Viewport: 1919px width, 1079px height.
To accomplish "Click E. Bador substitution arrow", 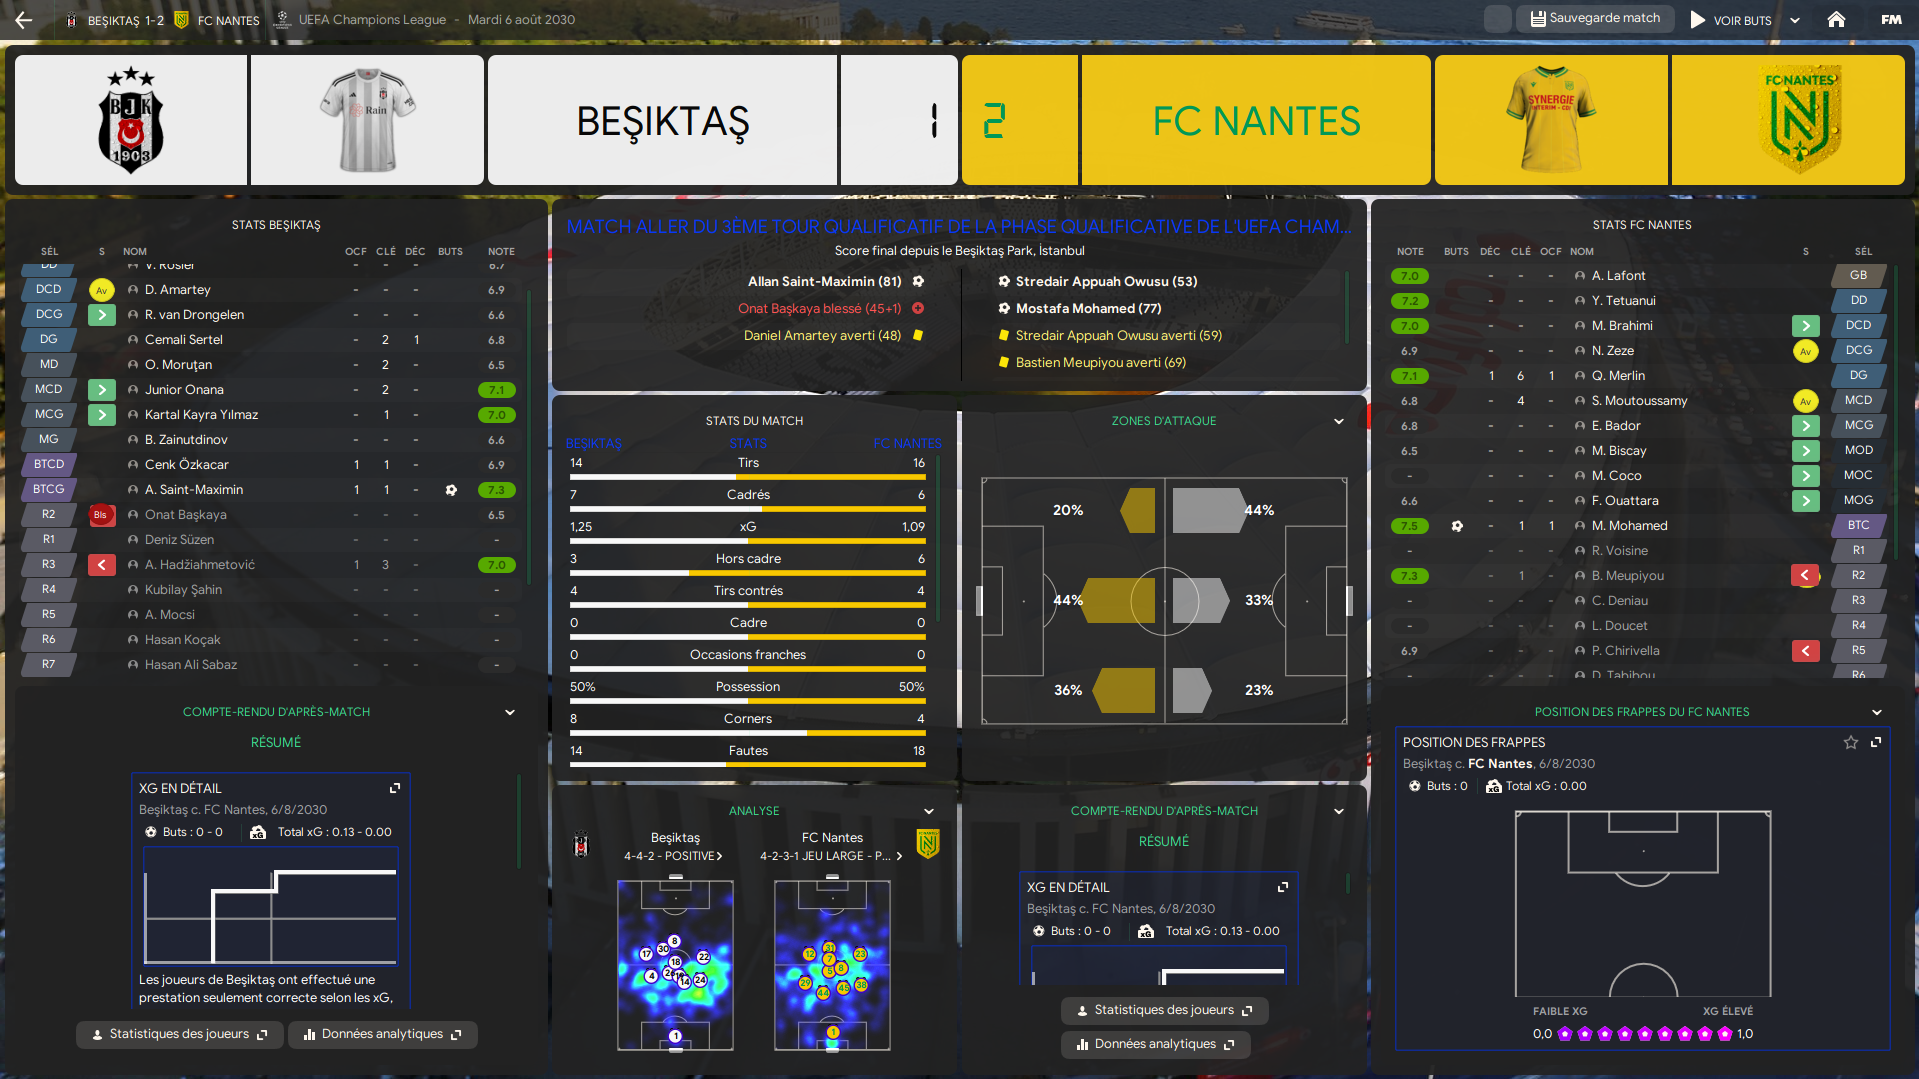I will tap(1805, 426).
